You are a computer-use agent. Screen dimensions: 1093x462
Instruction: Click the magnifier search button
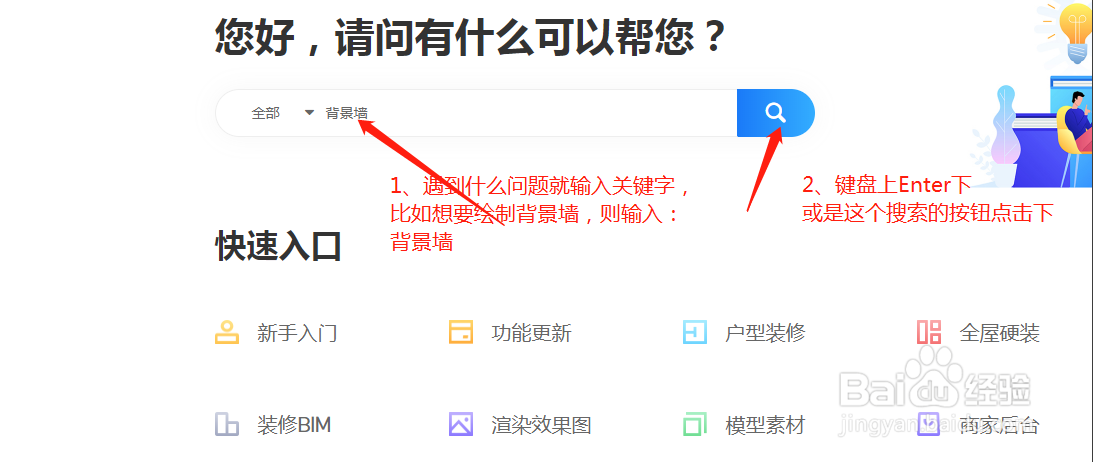pos(775,113)
